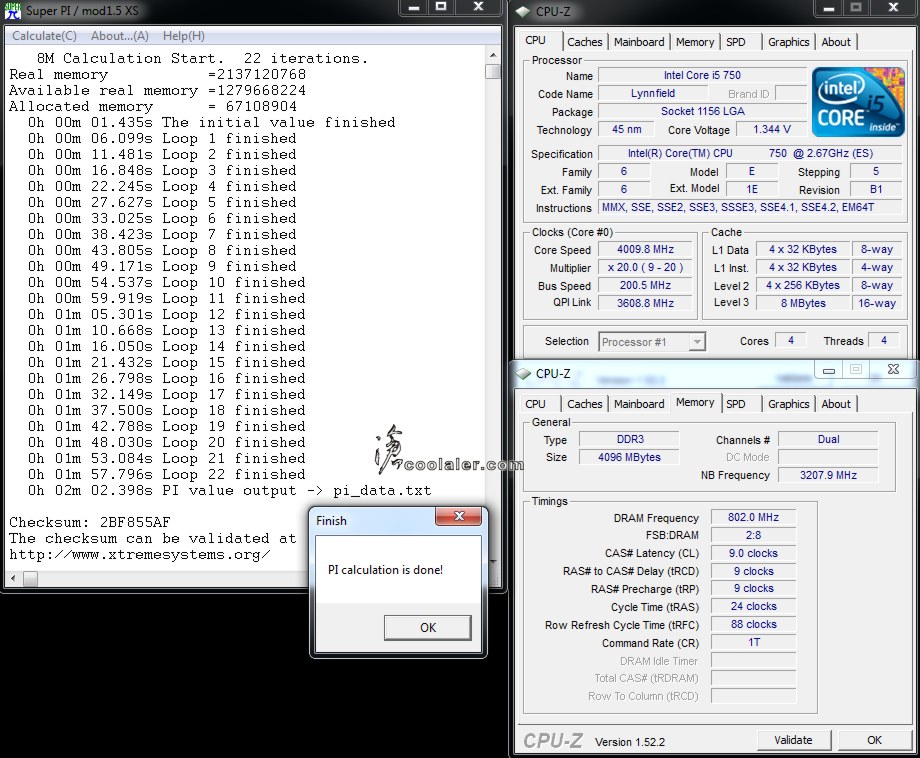Click OK in the Finish dialog
The width and height of the screenshot is (920, 758).
coord(428,627)
